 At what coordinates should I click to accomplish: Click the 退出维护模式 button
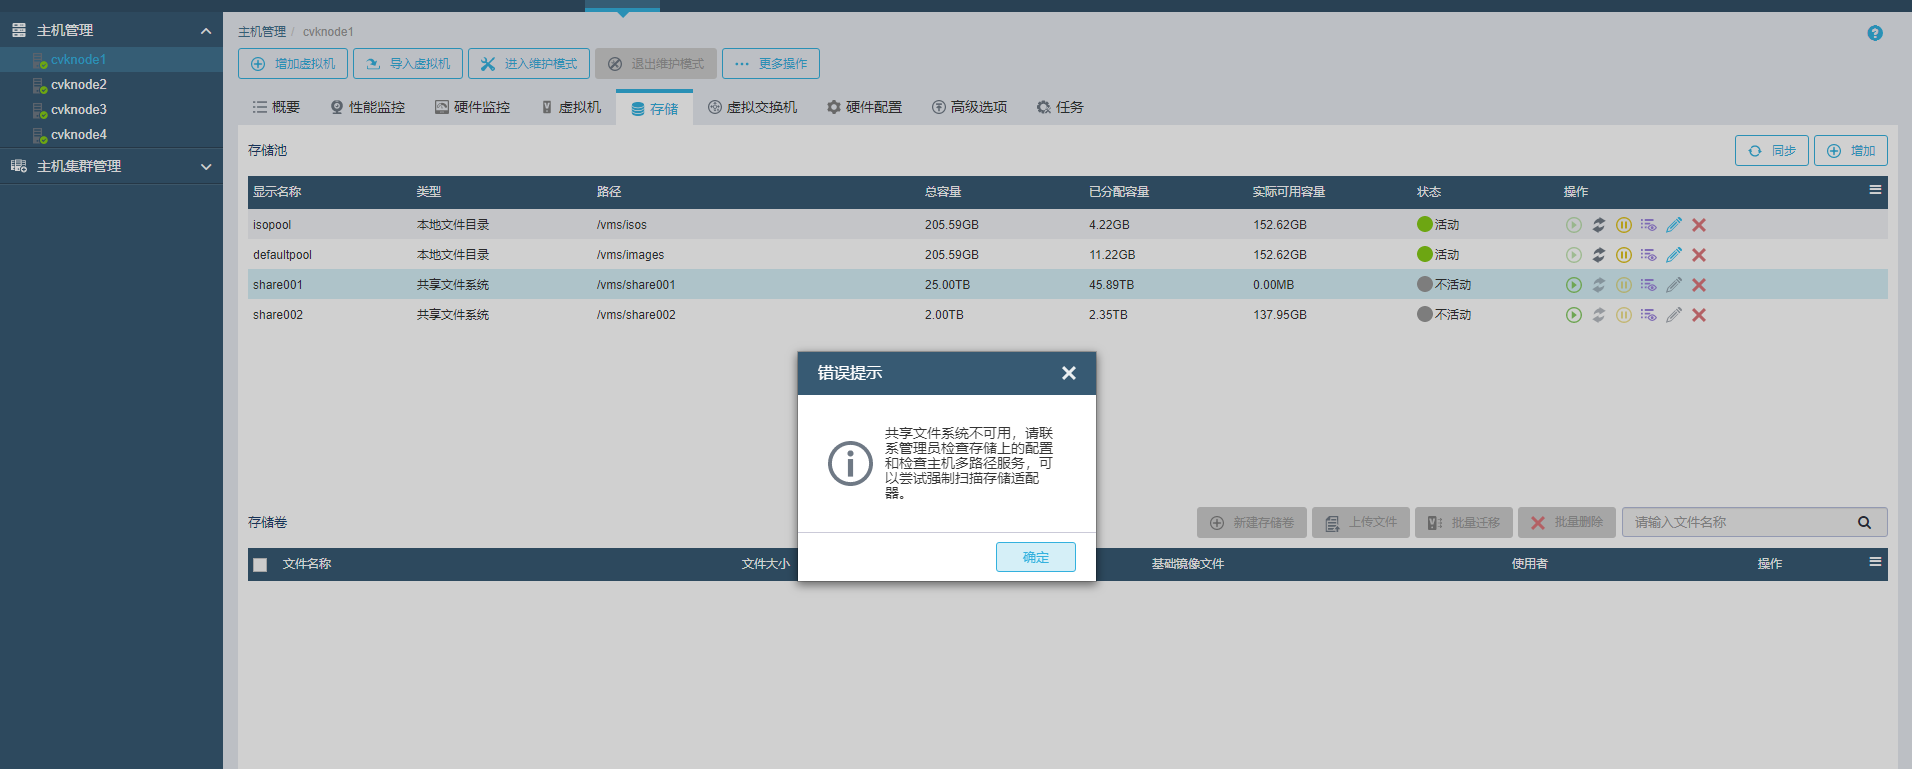[x=656, y=64]
